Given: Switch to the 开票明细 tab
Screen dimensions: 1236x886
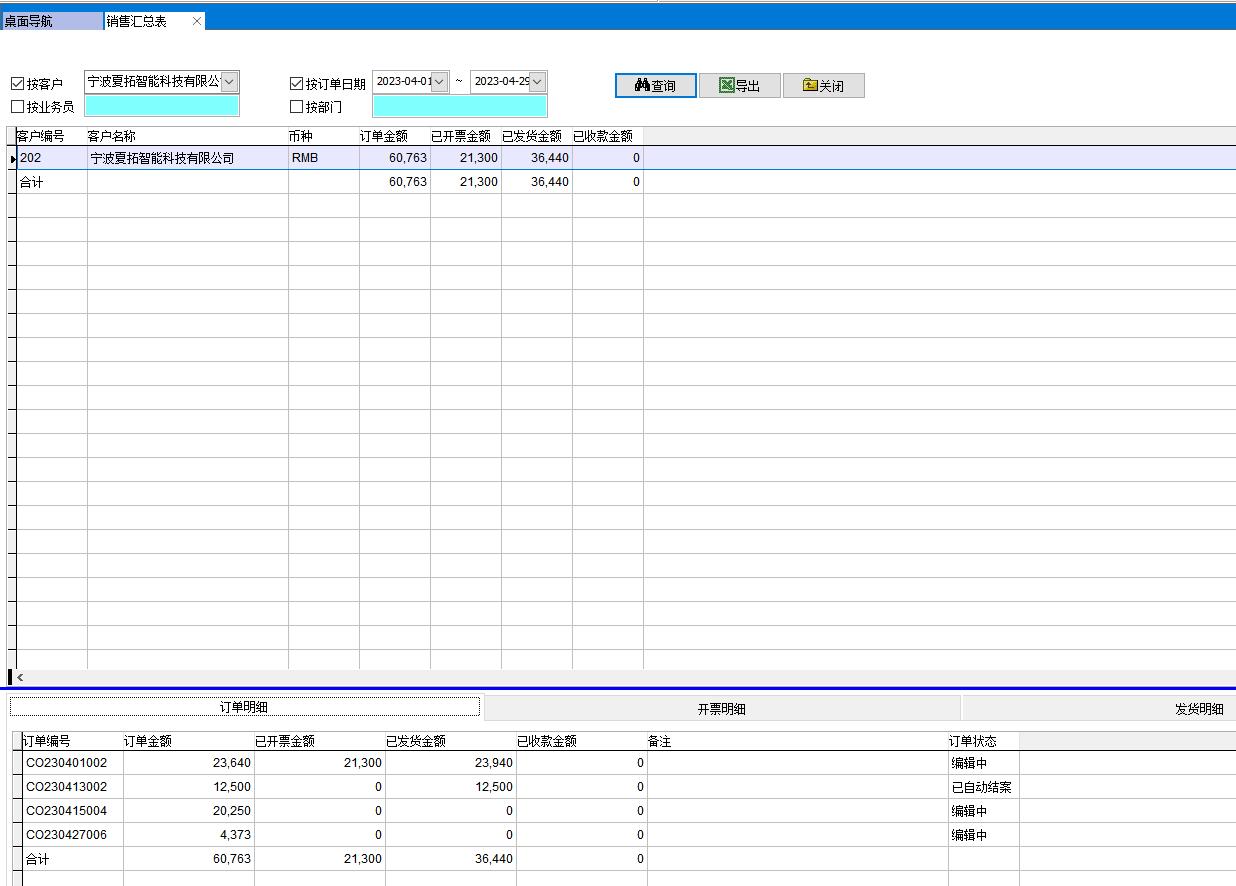Looking at the screenshot, I should pyautogui.click(x=721, y=709).
